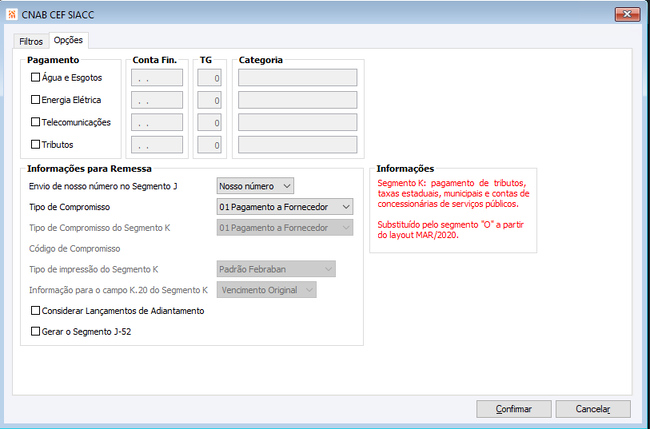Click Categoria field for Telecomunicações
The height and width of the screenshot is (429, 650).
(298, 123)
